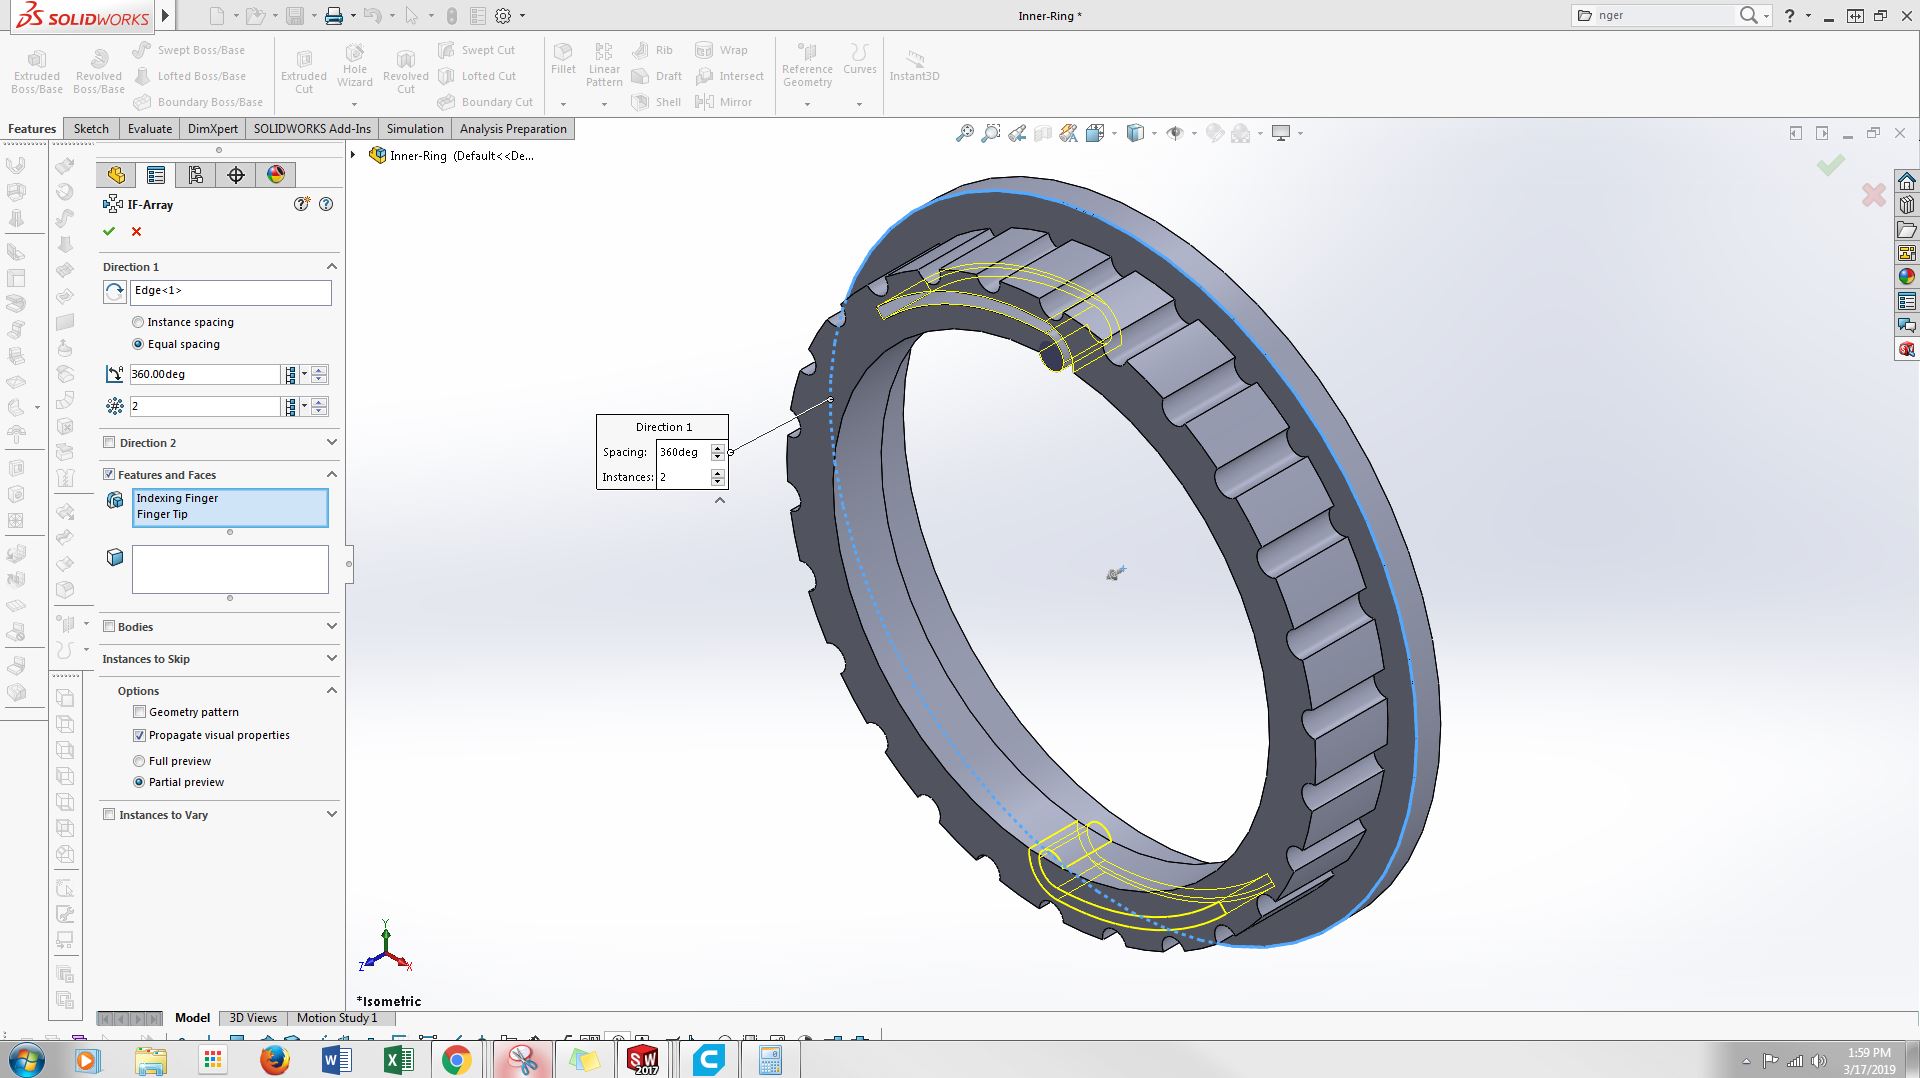Click the angle field showing 360.00deg

205,374
